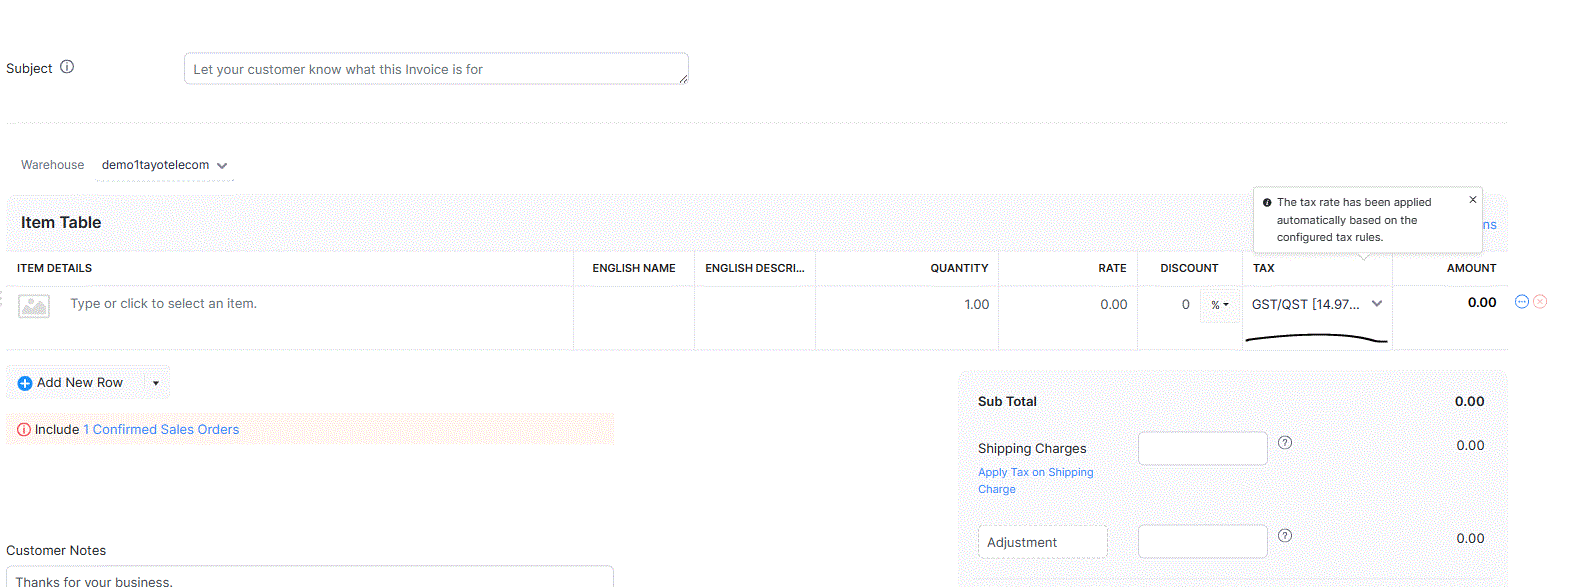The image size is (1595, 587).
Task: Click the Add New Row button
Action: 71,383
